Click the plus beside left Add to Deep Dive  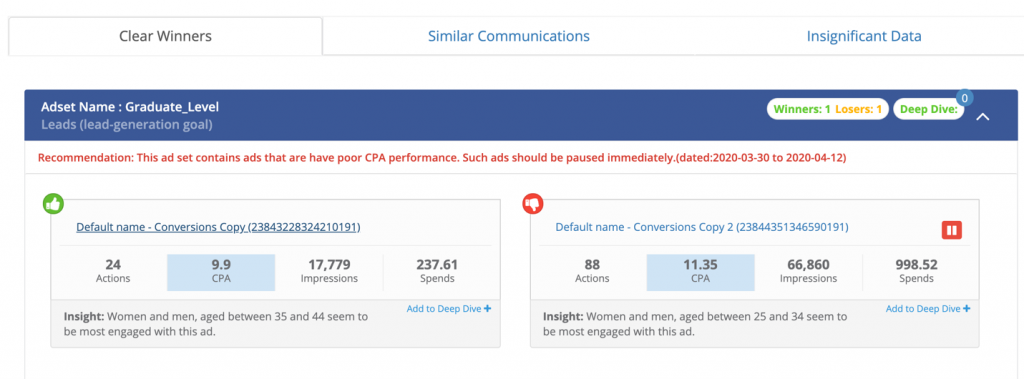pos(487,308)
